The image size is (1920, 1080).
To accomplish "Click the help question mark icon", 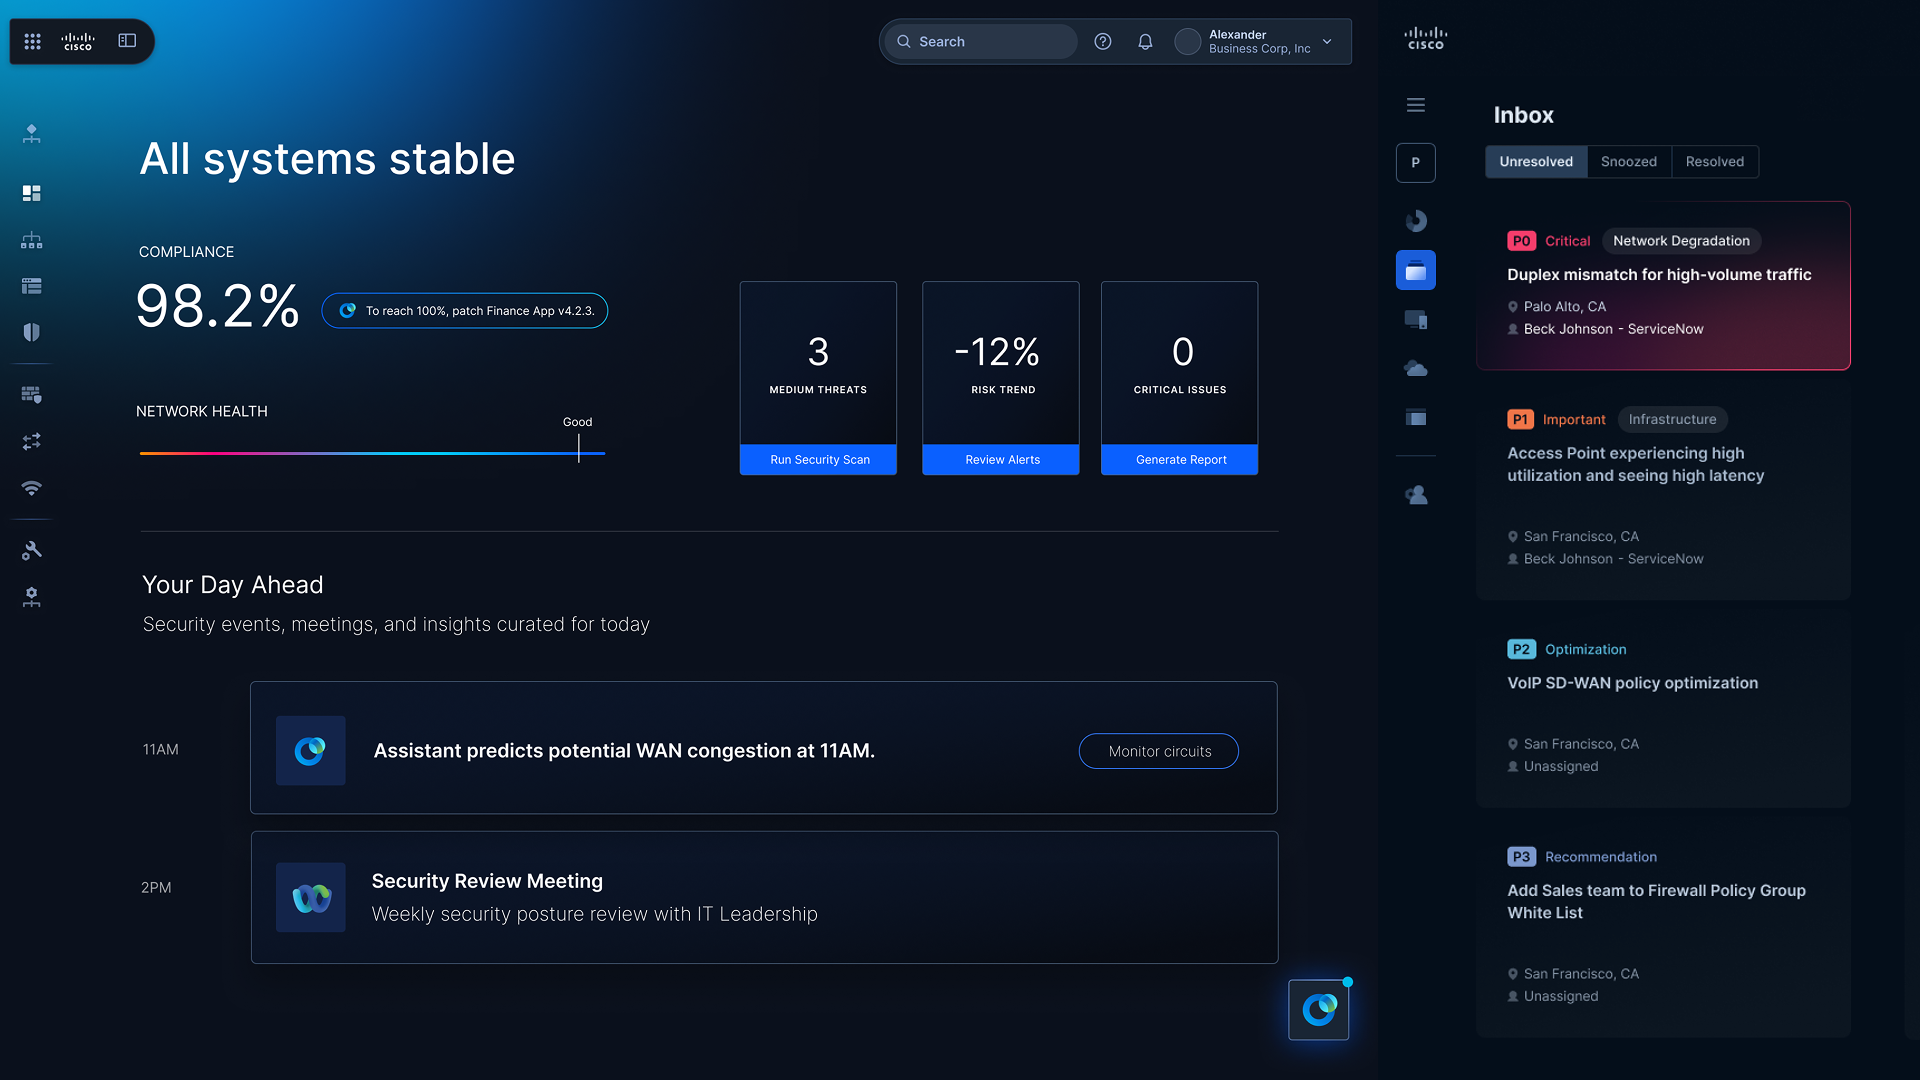I will (x=1102, y=41).
